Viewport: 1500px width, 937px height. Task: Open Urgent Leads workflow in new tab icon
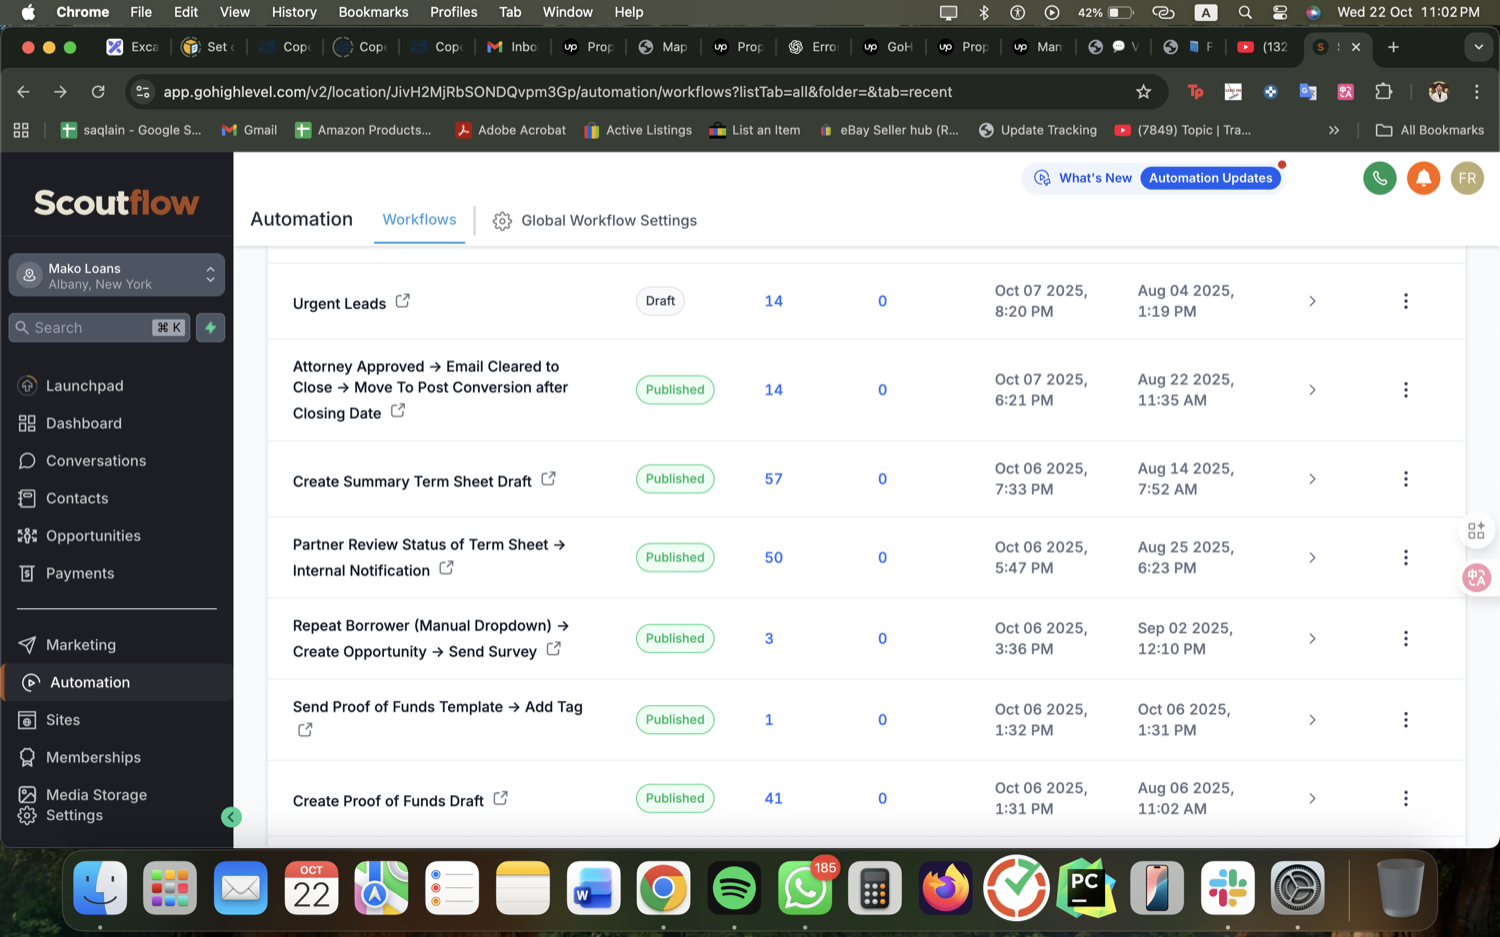pos(402,301)
